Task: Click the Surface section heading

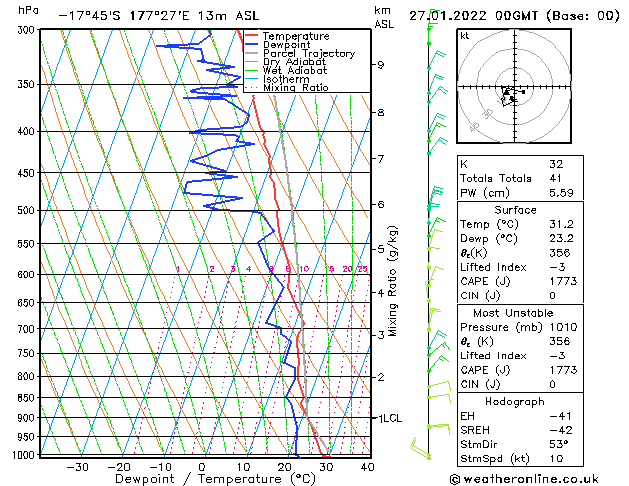Action: pos(515,210)
